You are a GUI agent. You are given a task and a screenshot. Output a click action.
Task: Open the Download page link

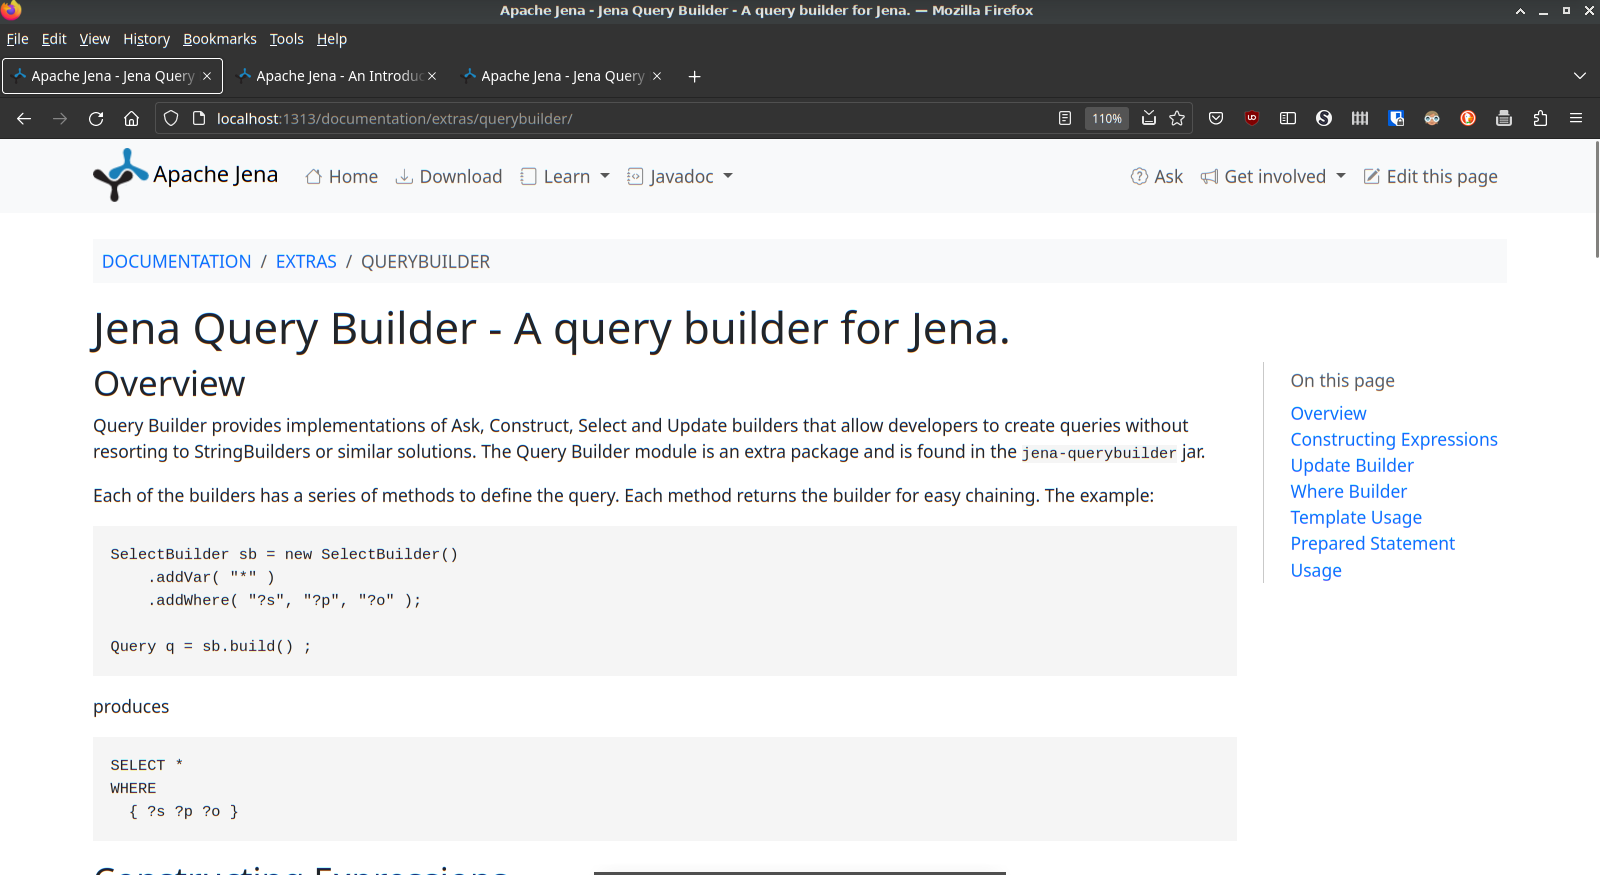[x=449, y=176]
